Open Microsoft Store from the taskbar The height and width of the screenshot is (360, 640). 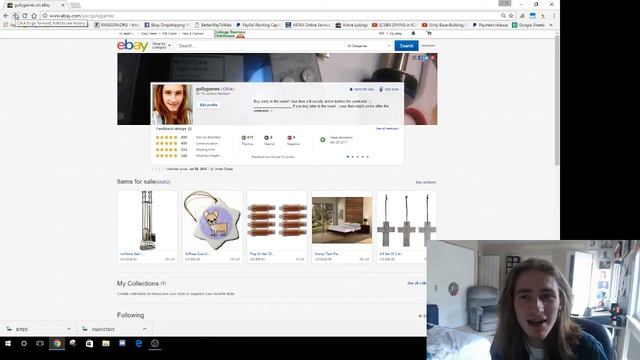(89, 344)
